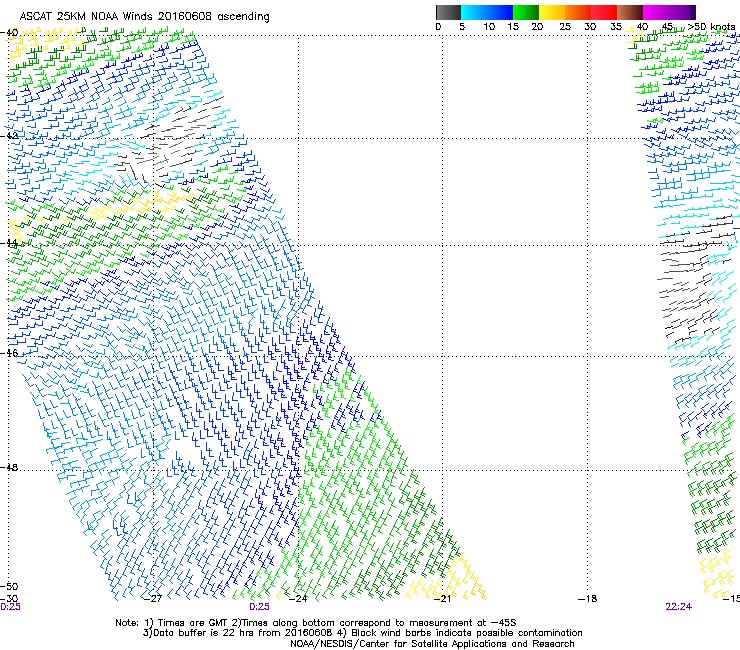740x650 pixels.
Task: Click the '-24' longitude axis label
Action: click(x=298, y=599)
